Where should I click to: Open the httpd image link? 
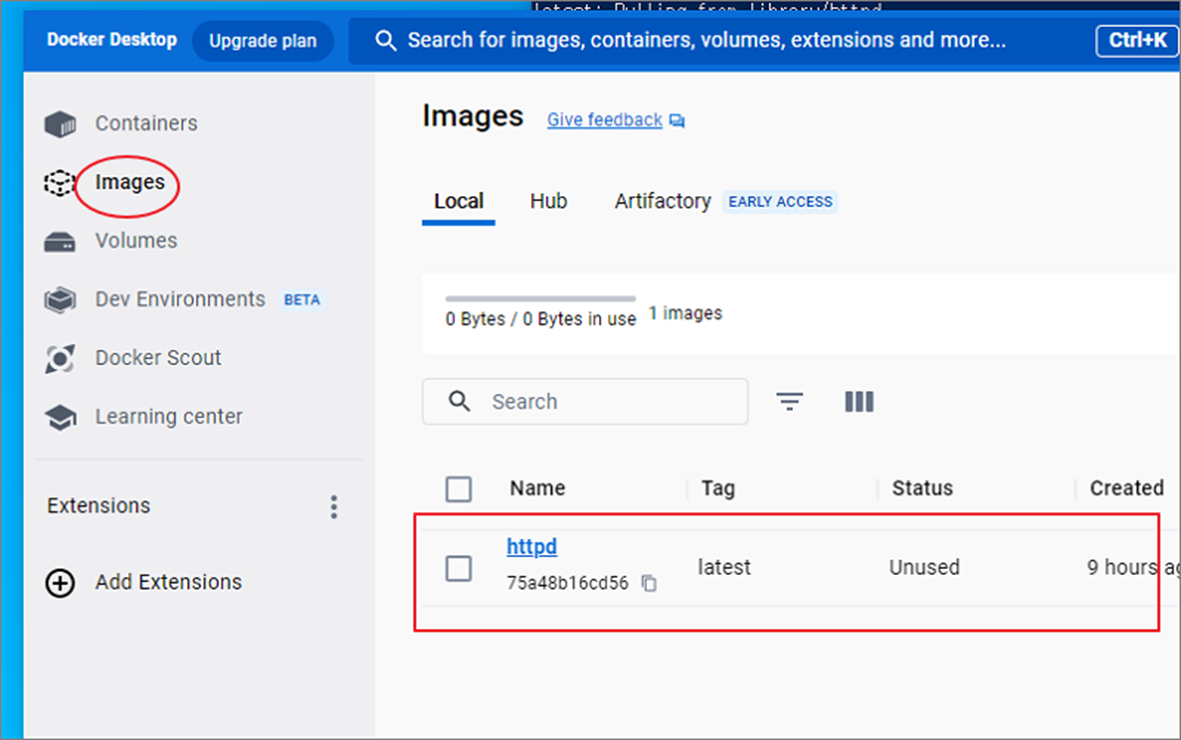tap(532, 546)
